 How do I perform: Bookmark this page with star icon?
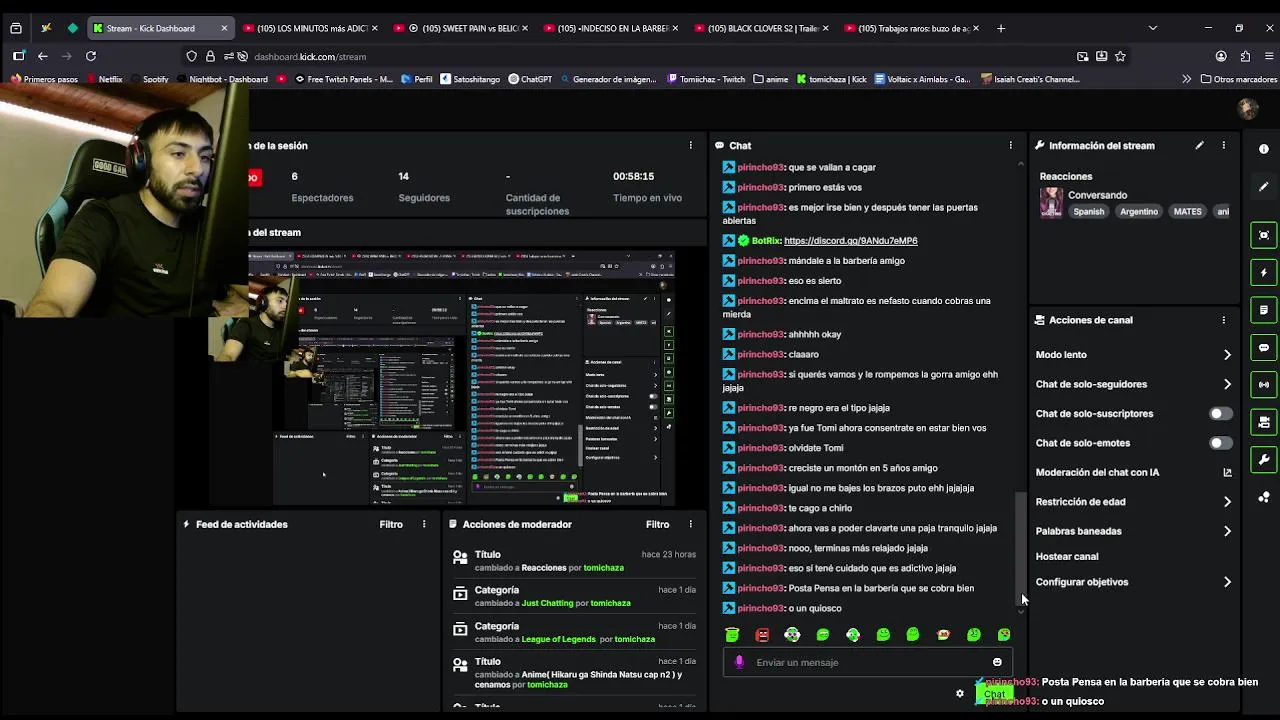[1120, 56]
